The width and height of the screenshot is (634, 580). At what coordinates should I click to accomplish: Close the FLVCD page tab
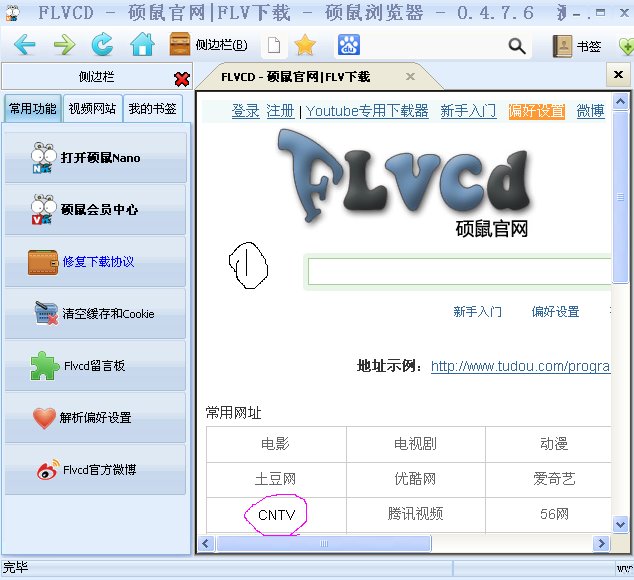click(x=410, y=76)
